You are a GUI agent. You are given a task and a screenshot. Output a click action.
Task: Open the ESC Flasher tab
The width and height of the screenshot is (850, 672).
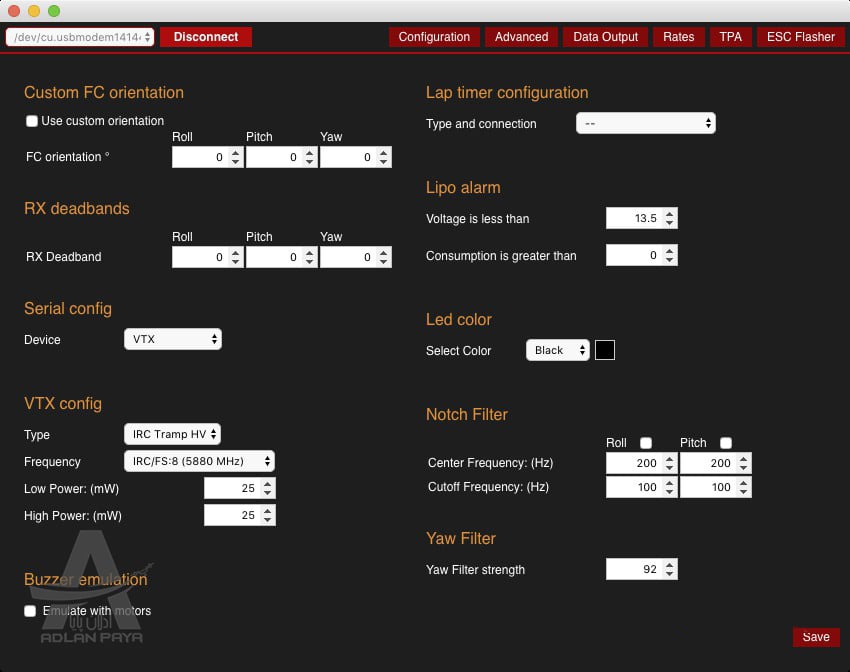click(801, 37)
